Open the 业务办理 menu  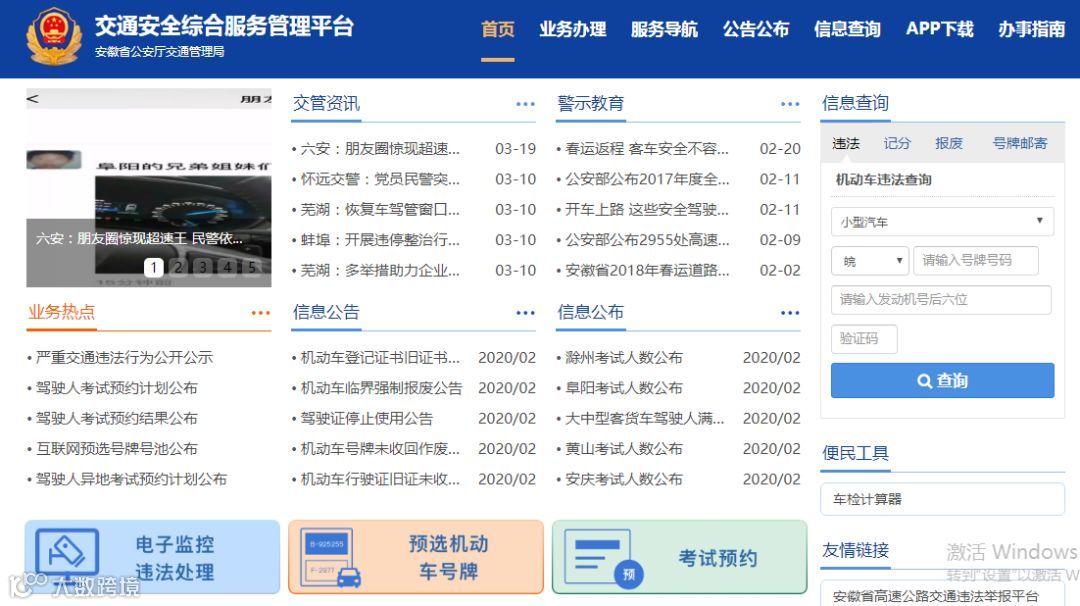pos(572,29)
